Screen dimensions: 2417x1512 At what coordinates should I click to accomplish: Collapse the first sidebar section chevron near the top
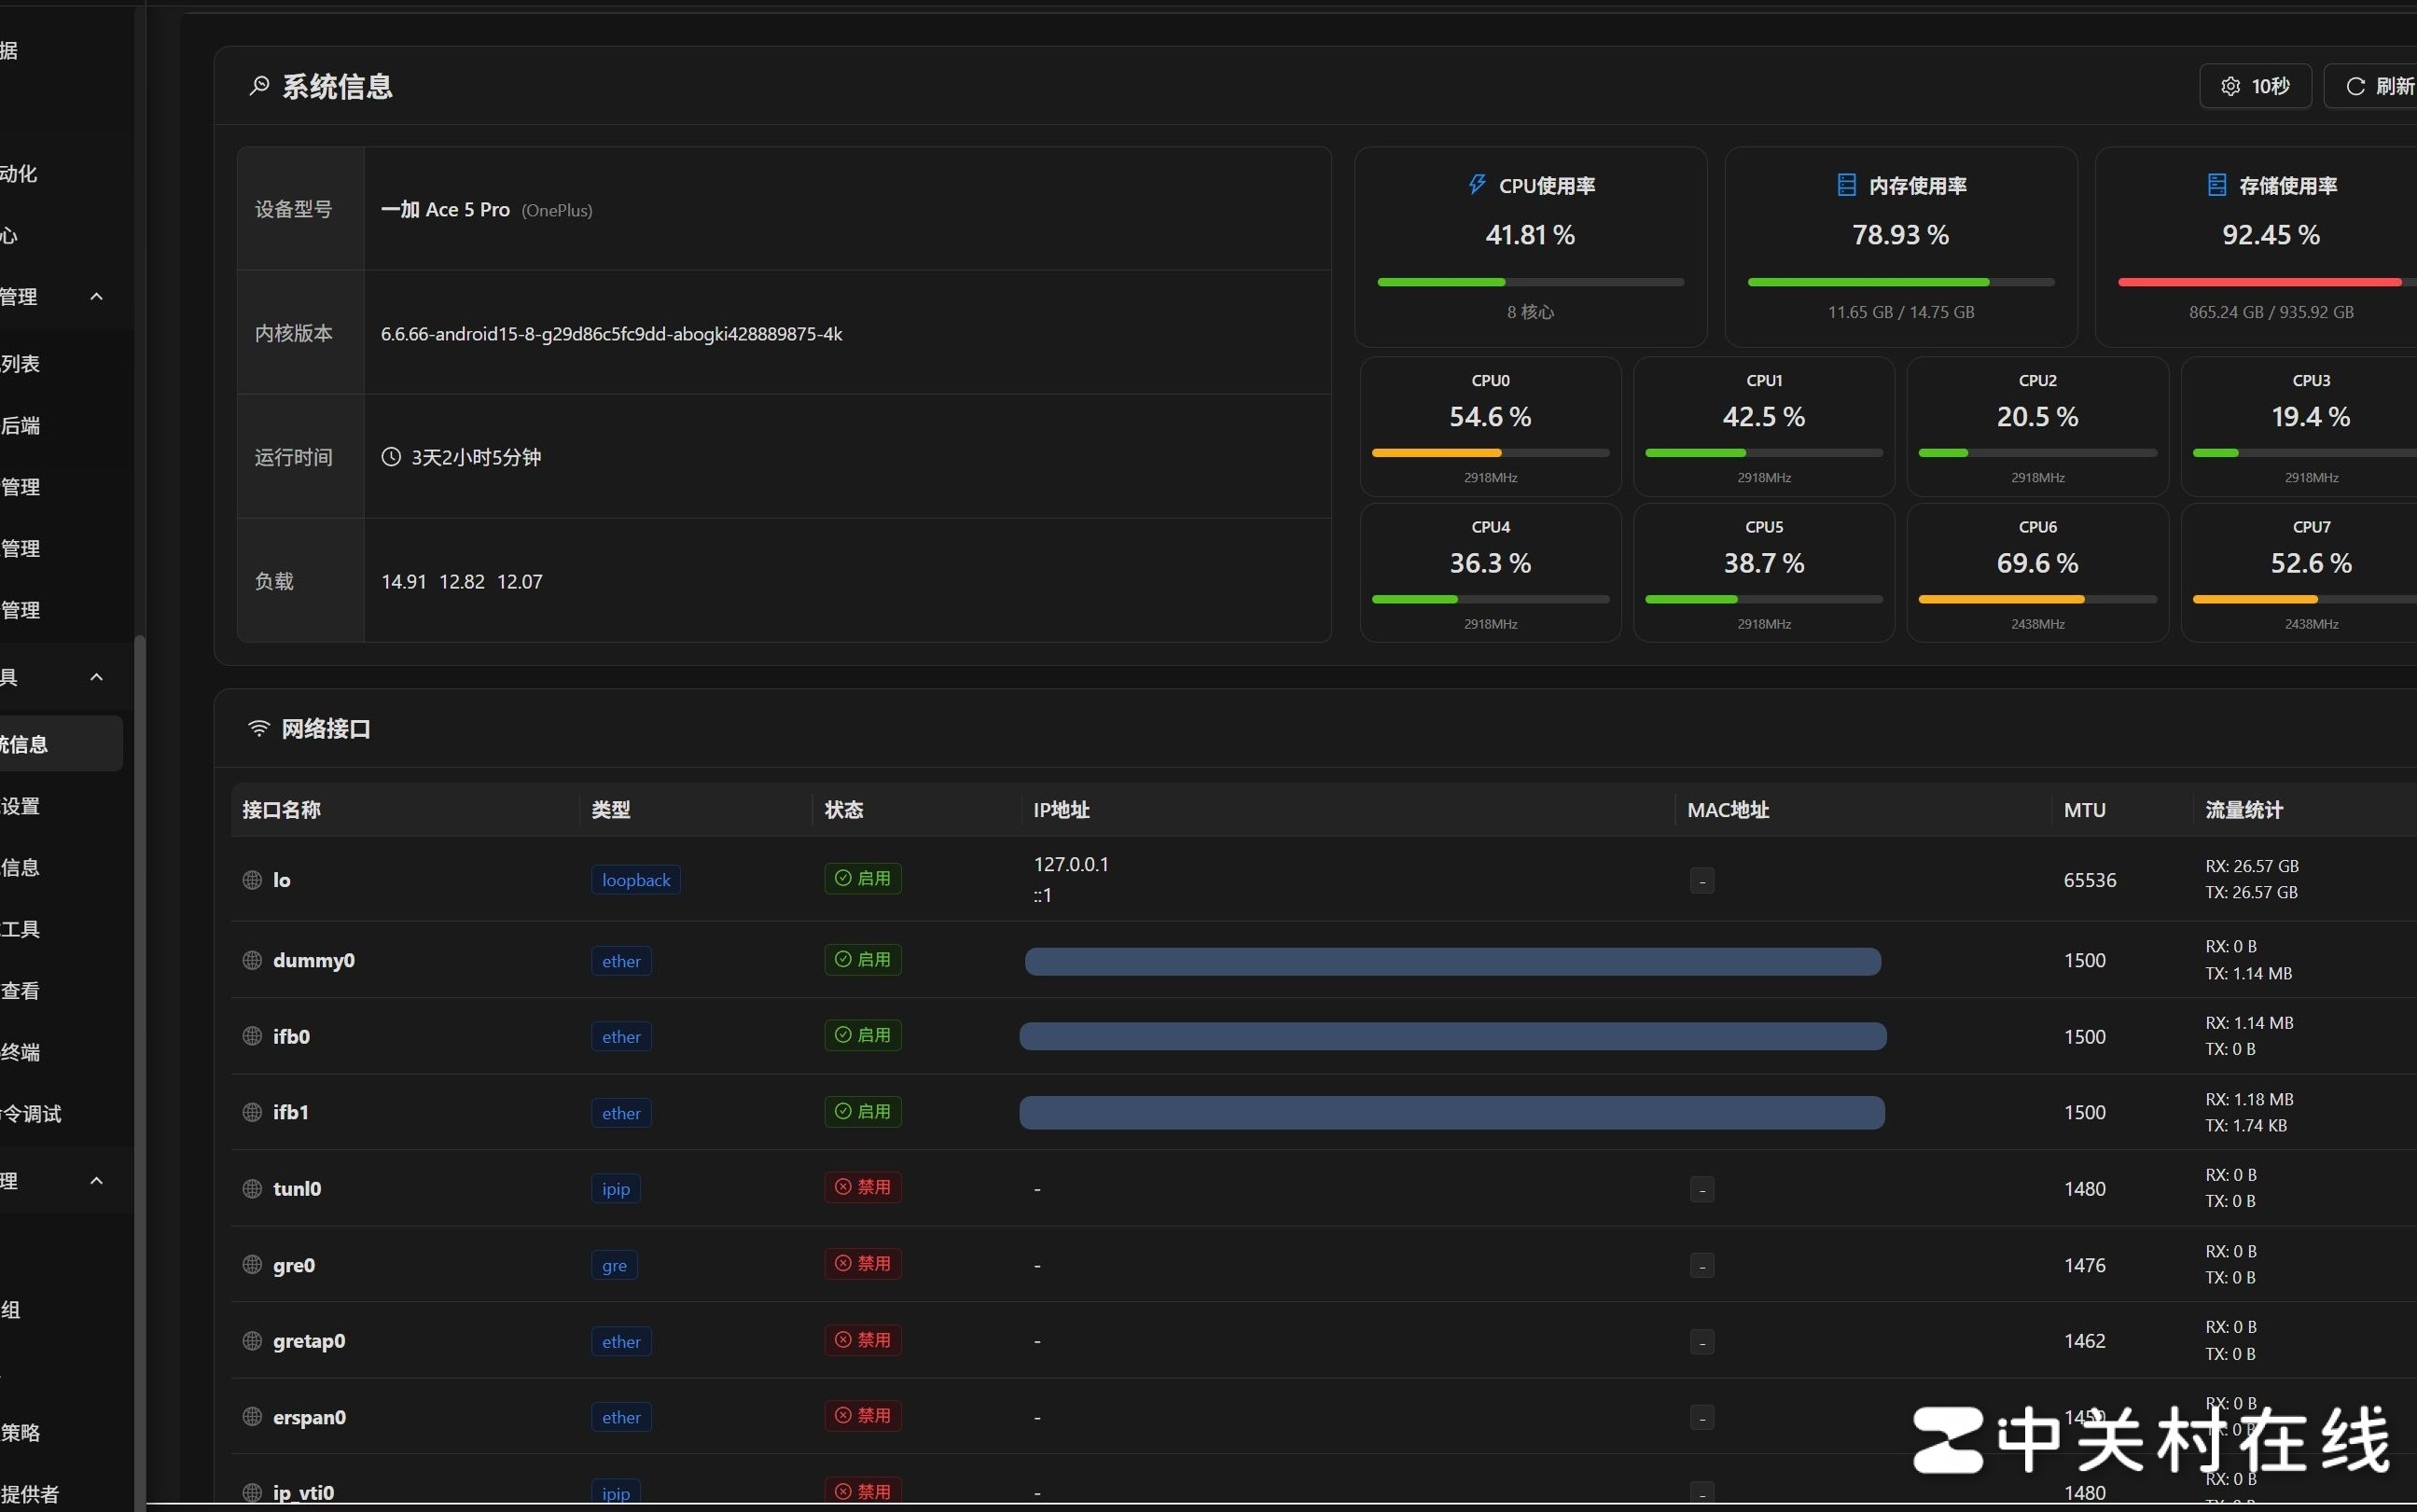96,297
